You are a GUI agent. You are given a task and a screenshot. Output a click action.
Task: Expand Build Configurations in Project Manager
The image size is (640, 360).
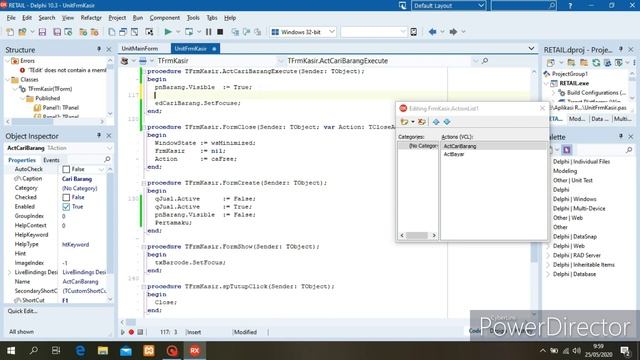[x=554, y=93]
